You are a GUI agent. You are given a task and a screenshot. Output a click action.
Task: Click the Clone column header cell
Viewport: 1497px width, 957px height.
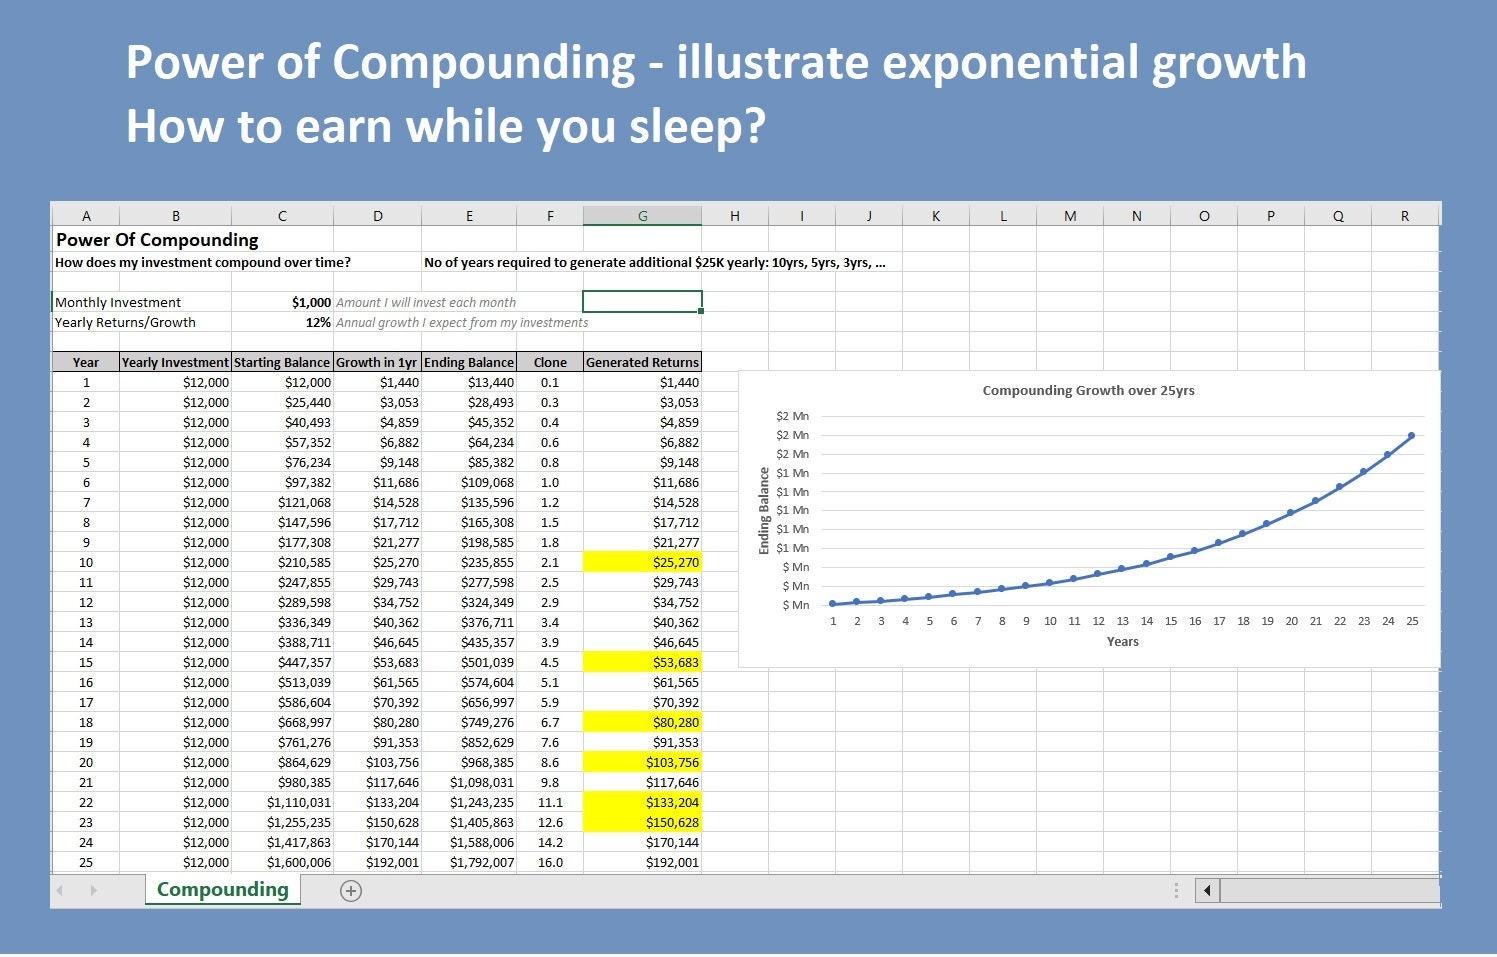[549, 362]
